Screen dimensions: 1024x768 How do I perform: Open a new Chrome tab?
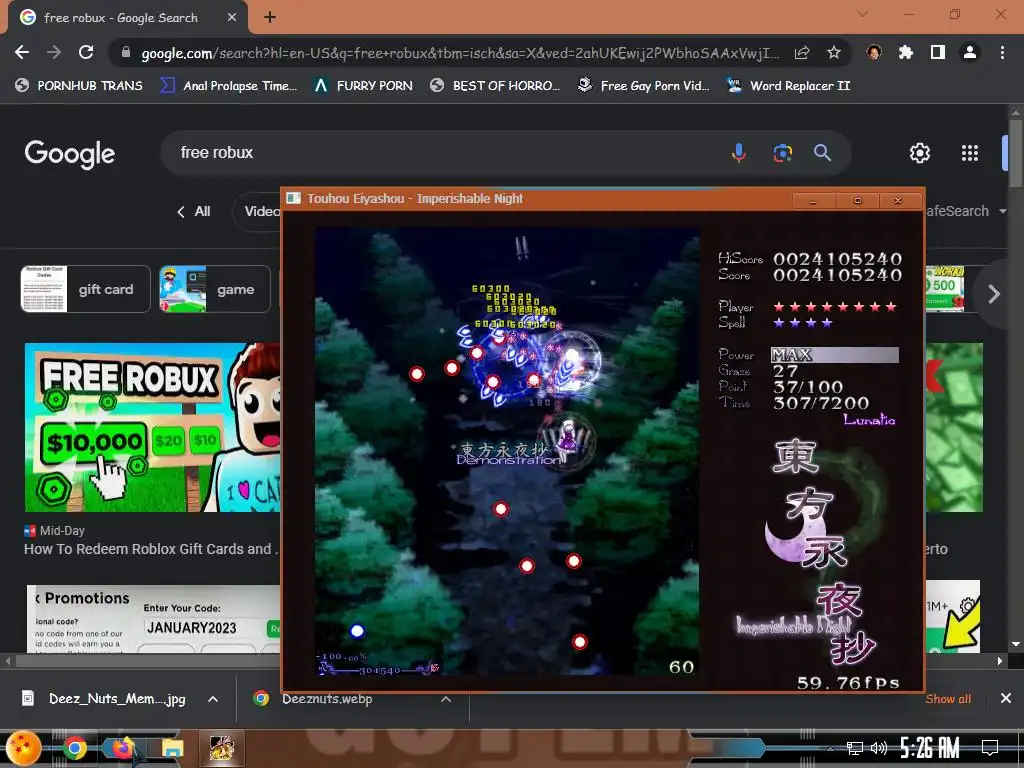click(270, 18)
